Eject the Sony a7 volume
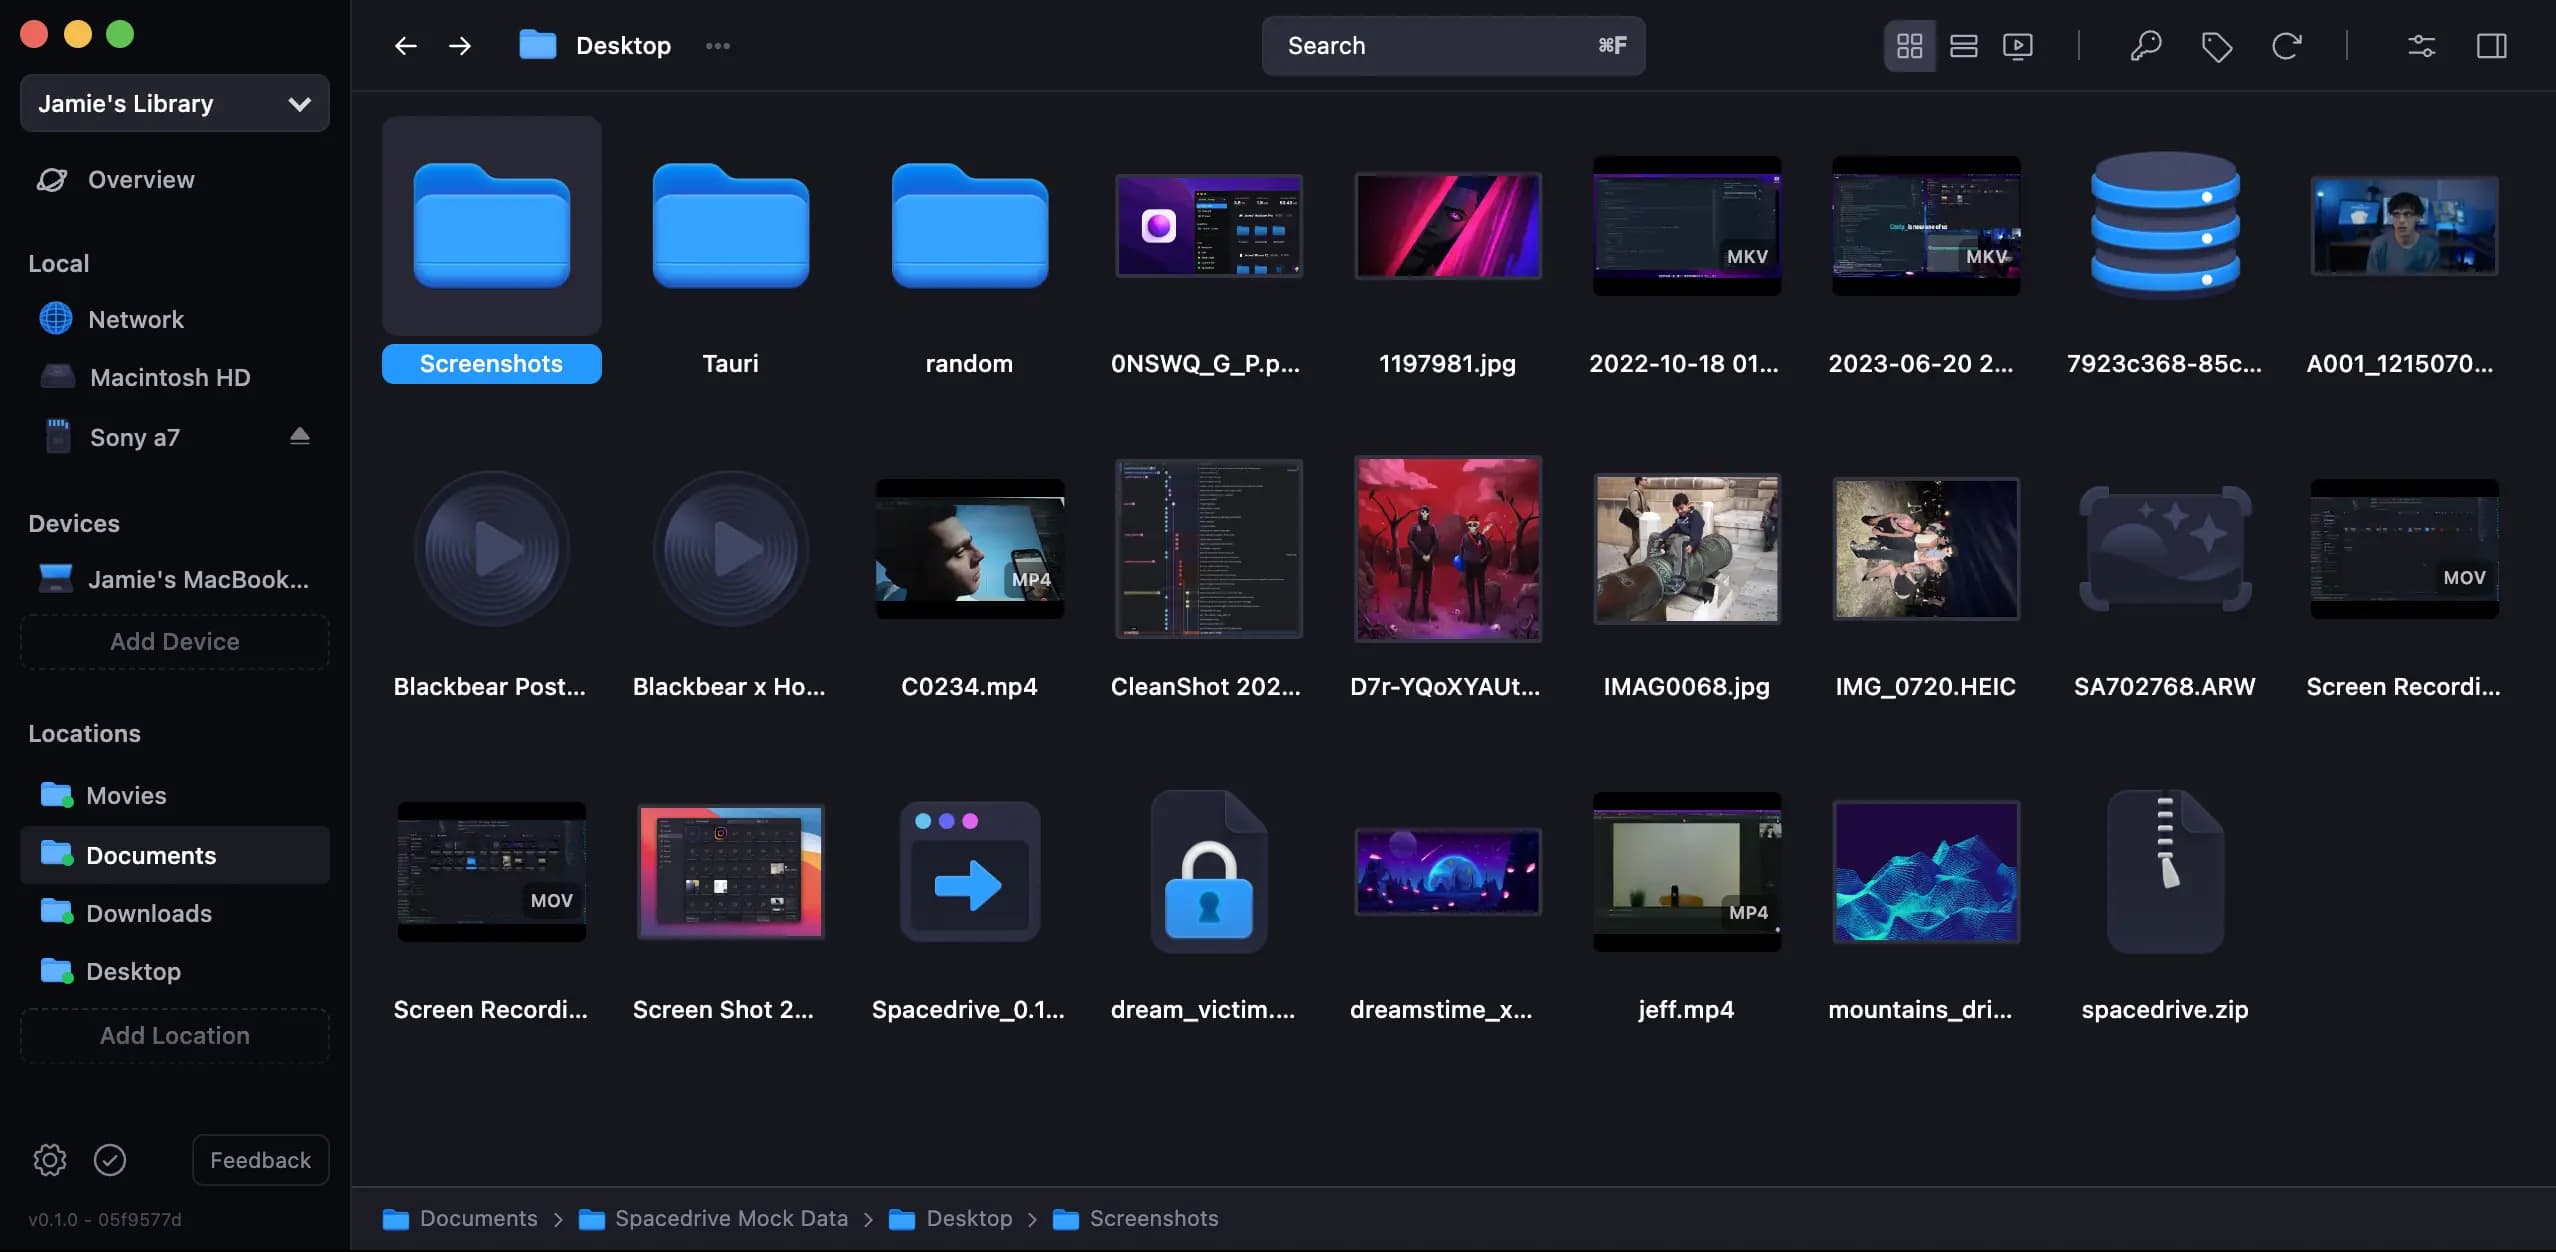This screenshot has width=2556, height=1252. [x=299, y=437]
